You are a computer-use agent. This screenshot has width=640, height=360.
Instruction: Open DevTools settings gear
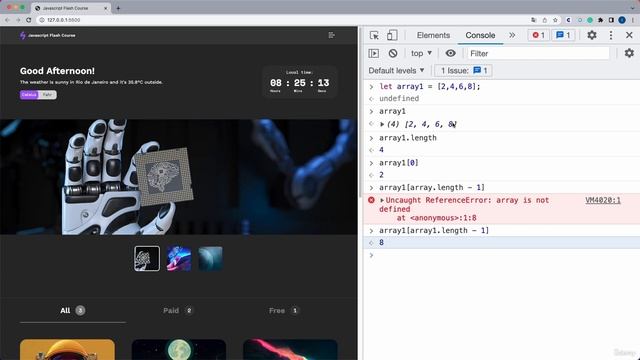coord(591,36)
